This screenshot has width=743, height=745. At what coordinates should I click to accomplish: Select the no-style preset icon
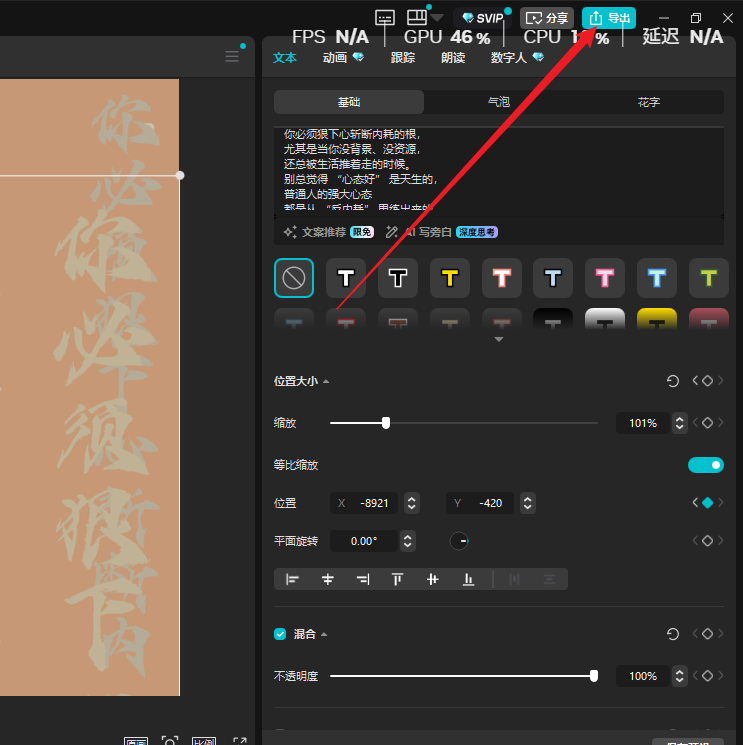(294, 278)
